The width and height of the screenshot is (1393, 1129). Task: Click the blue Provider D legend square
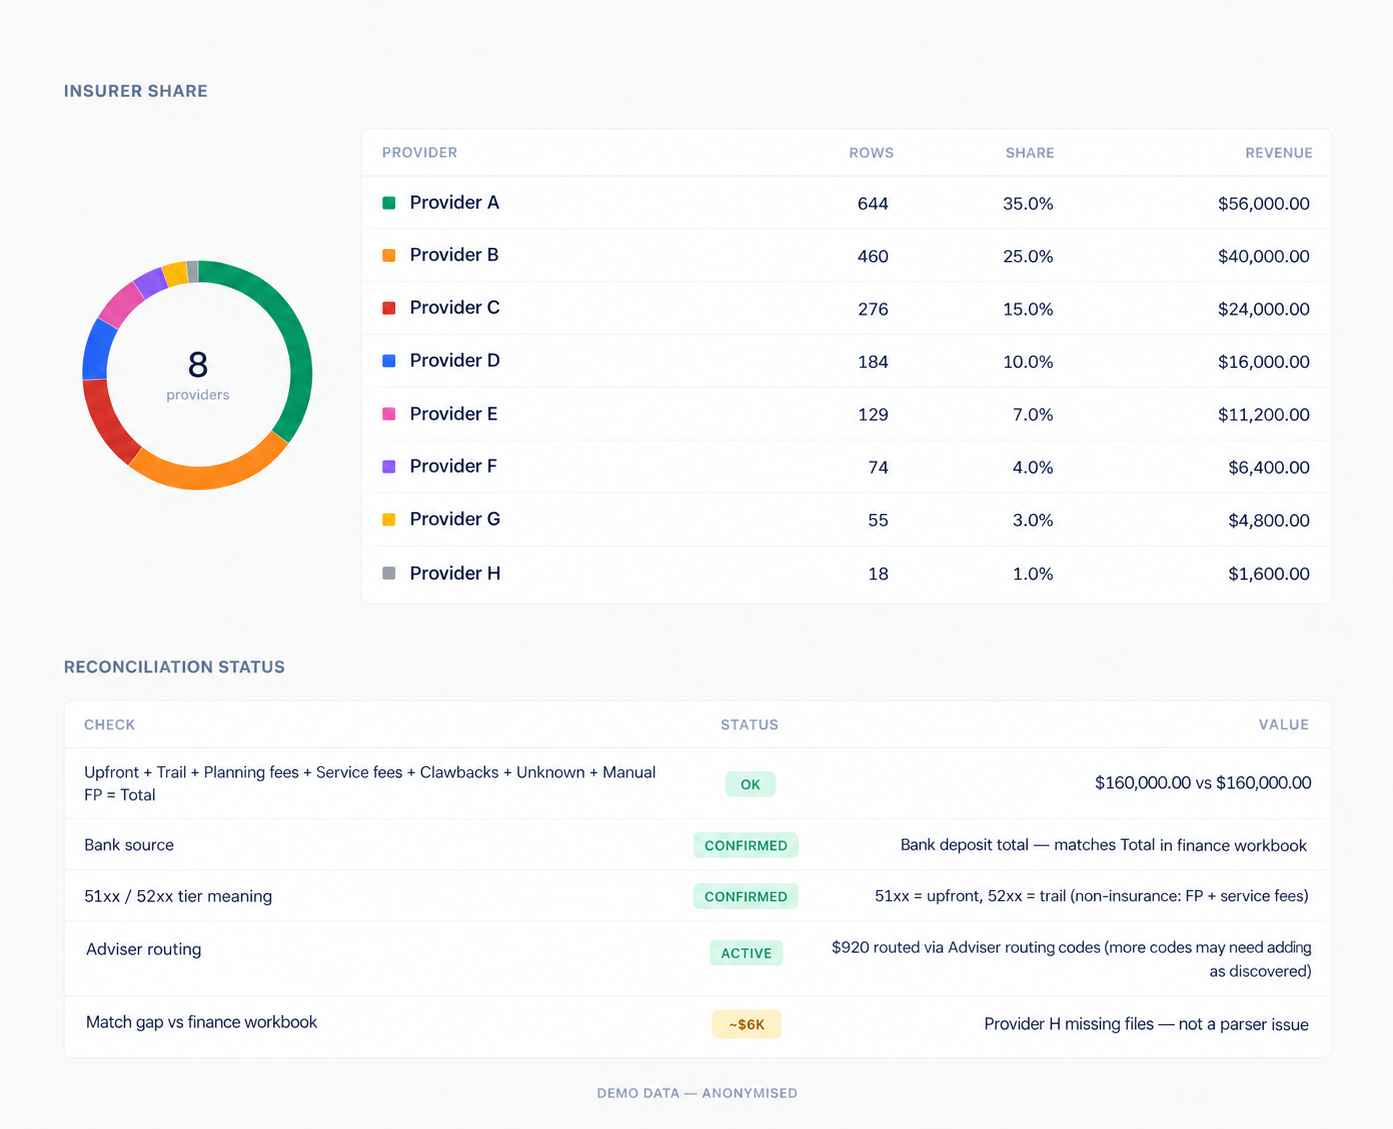click(389, 361)
